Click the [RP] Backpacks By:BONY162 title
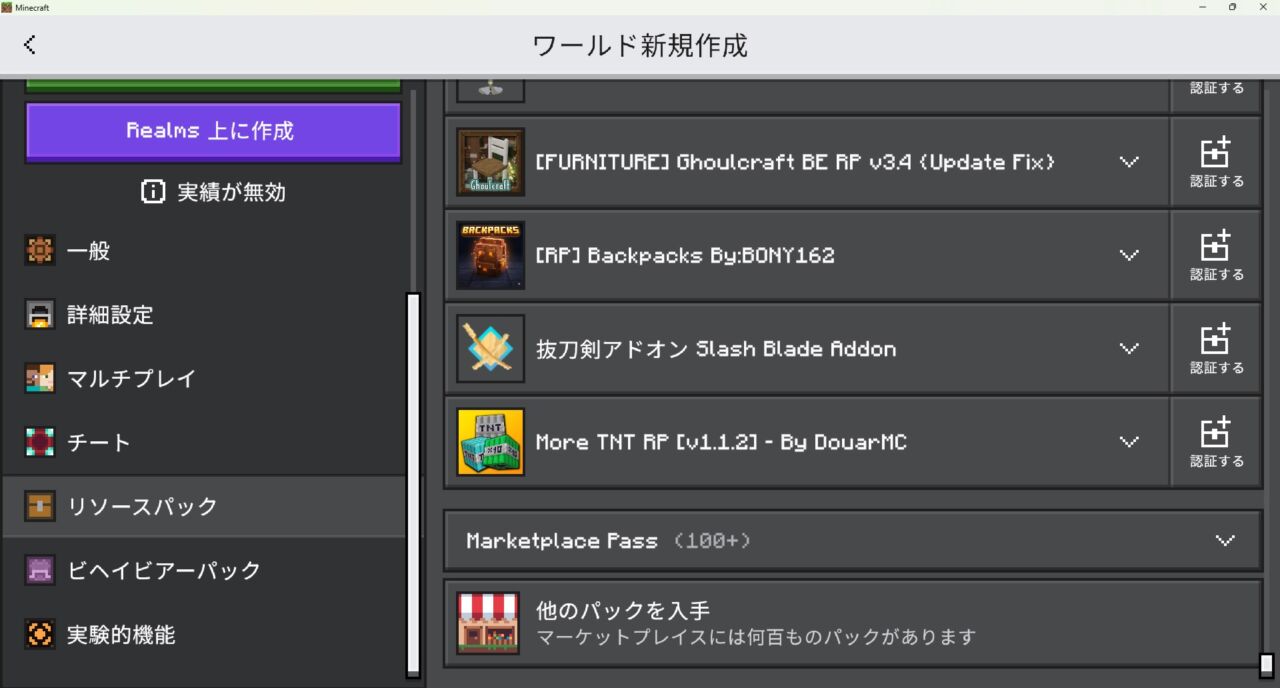Screen dimensions: 1280x688 tap(685, 255)
